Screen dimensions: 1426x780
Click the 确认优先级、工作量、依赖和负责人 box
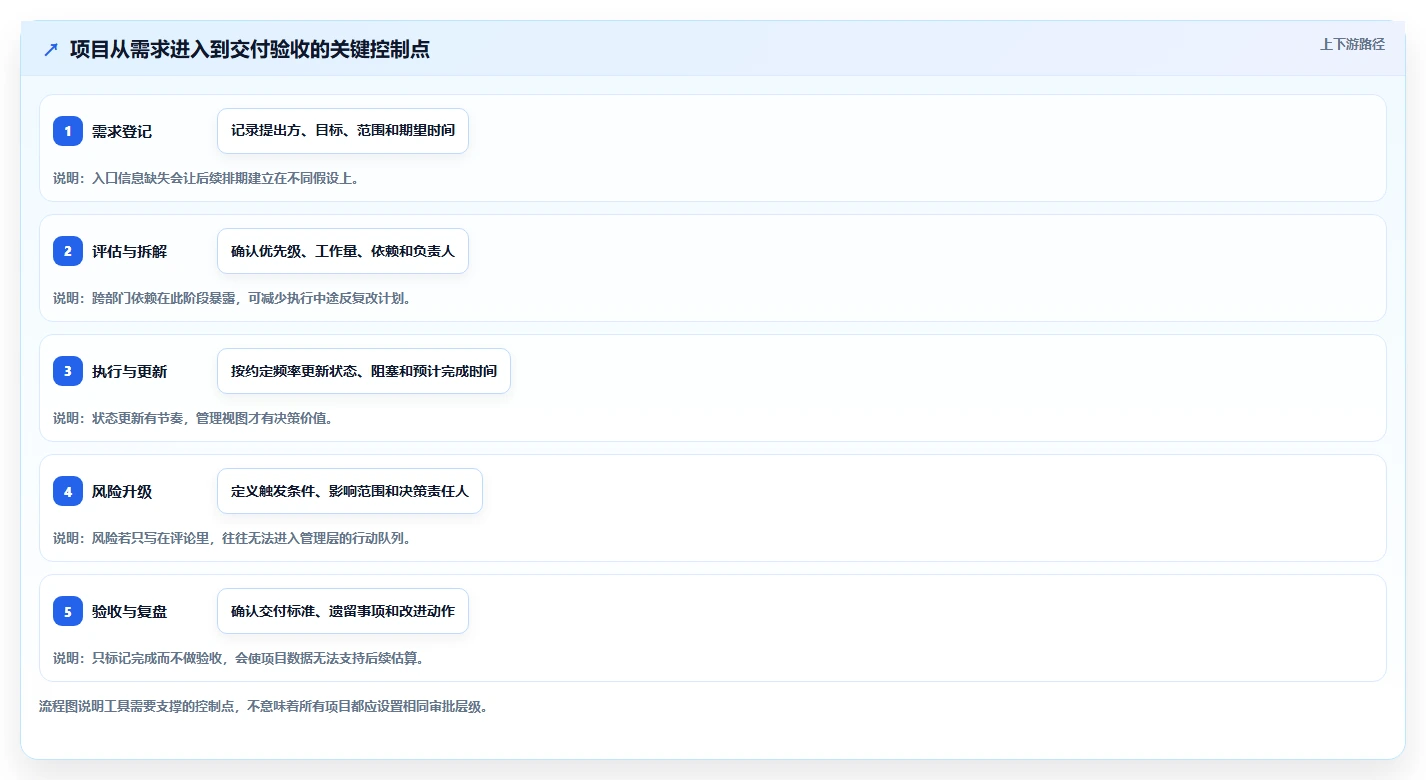[343, 251]
